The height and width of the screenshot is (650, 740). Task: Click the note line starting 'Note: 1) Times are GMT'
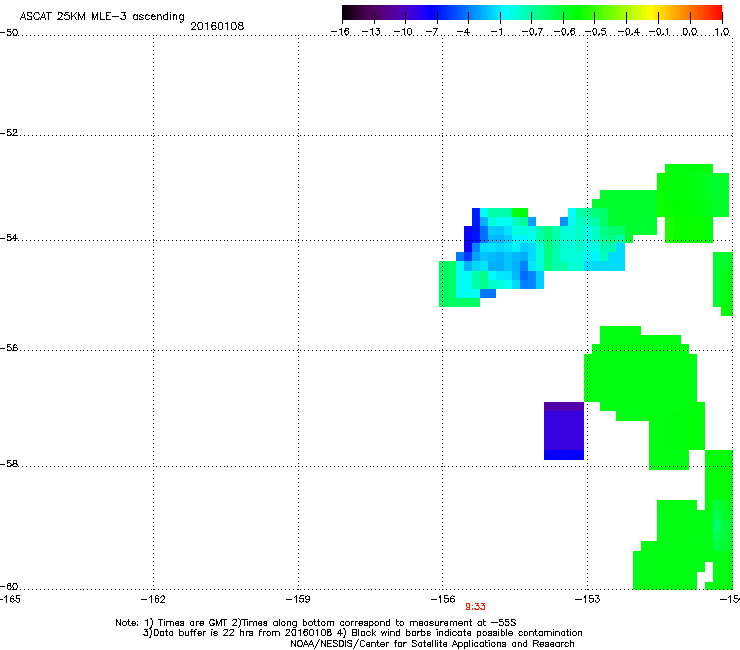tap(316, 623)
